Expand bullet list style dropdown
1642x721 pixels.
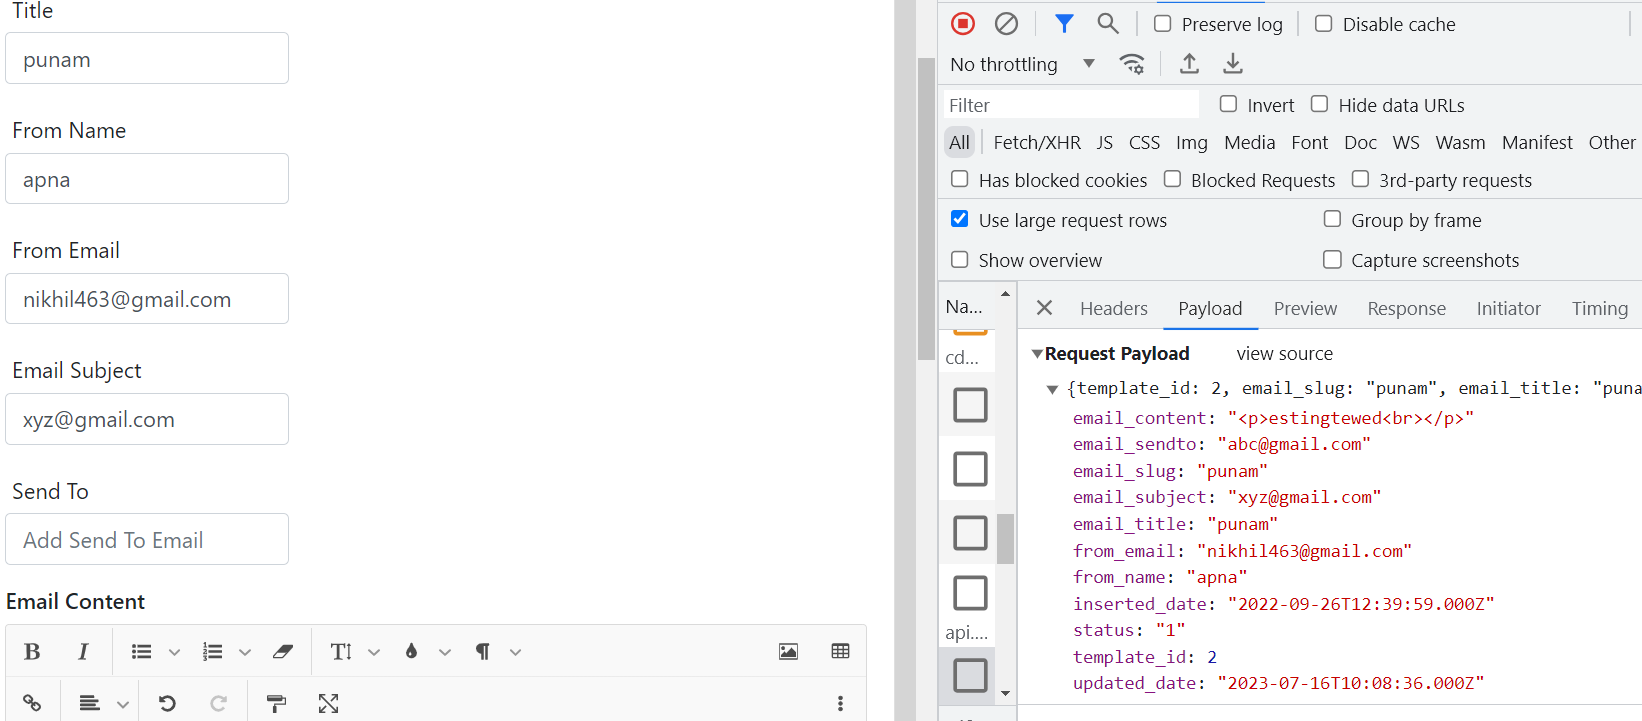[174, 652]
